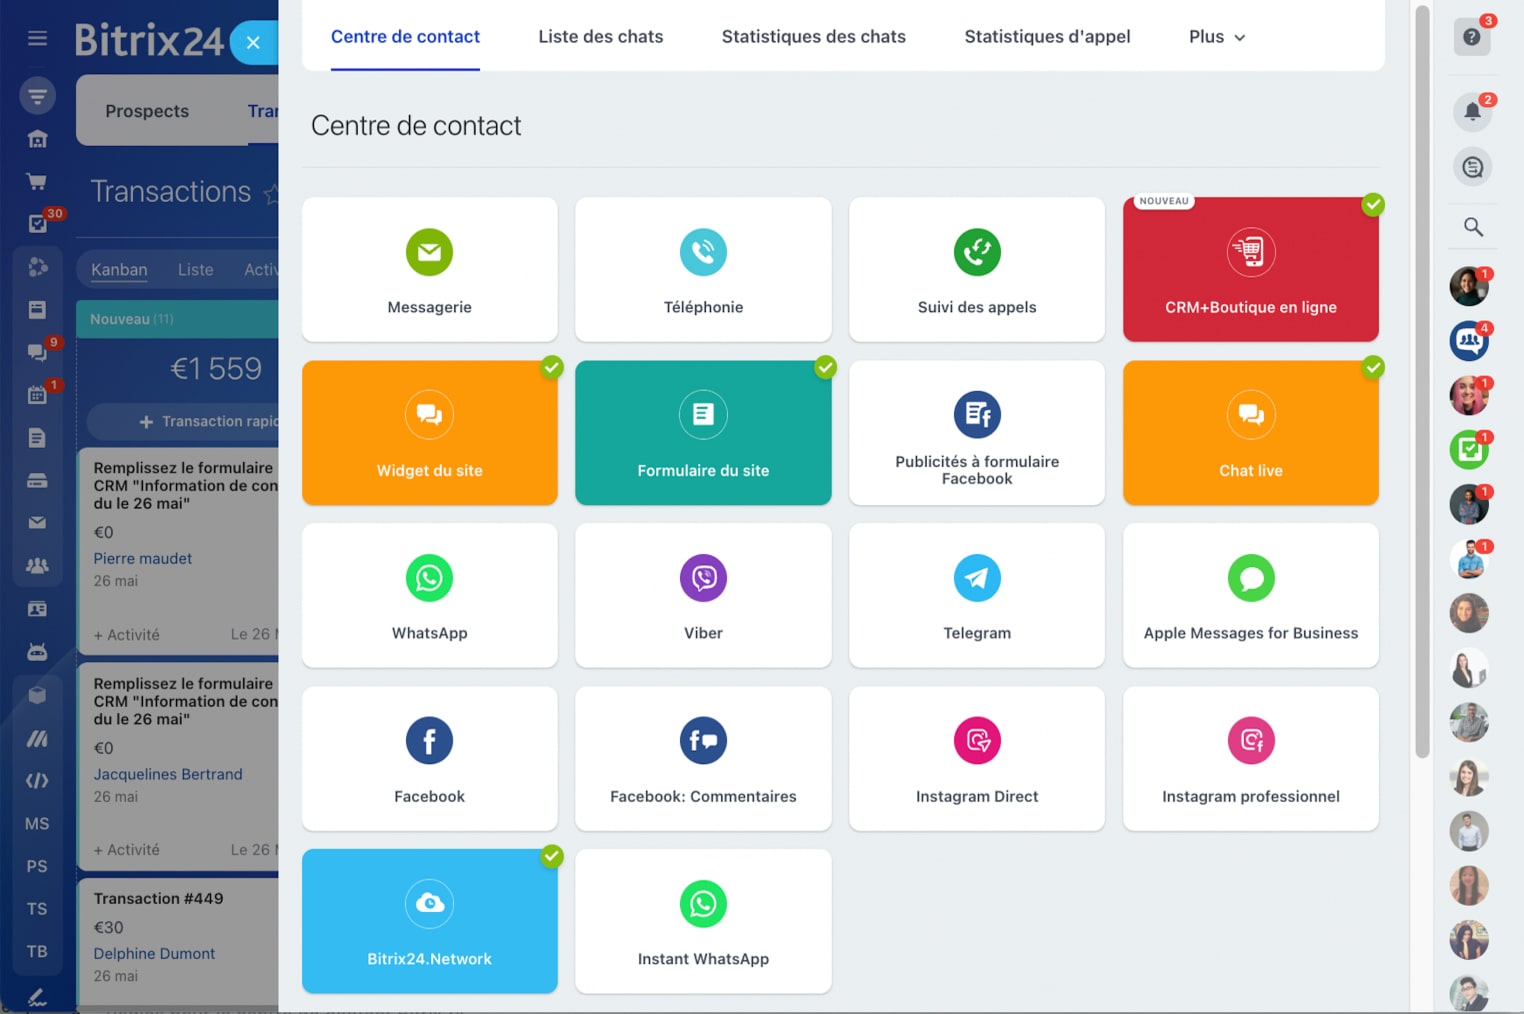Open the Telegram channel icon

coord(977,578)
